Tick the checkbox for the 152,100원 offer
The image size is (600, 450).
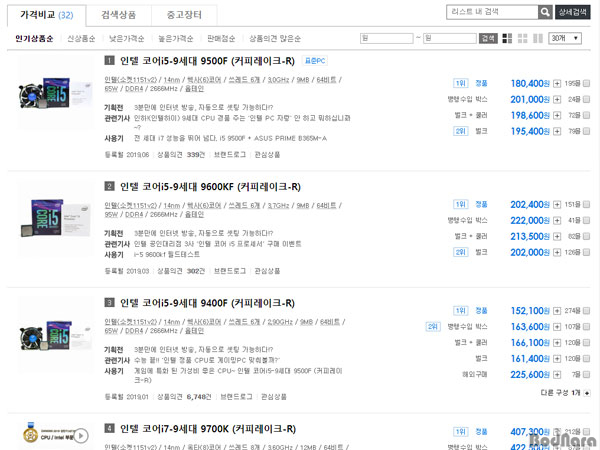tap(586, 311)
